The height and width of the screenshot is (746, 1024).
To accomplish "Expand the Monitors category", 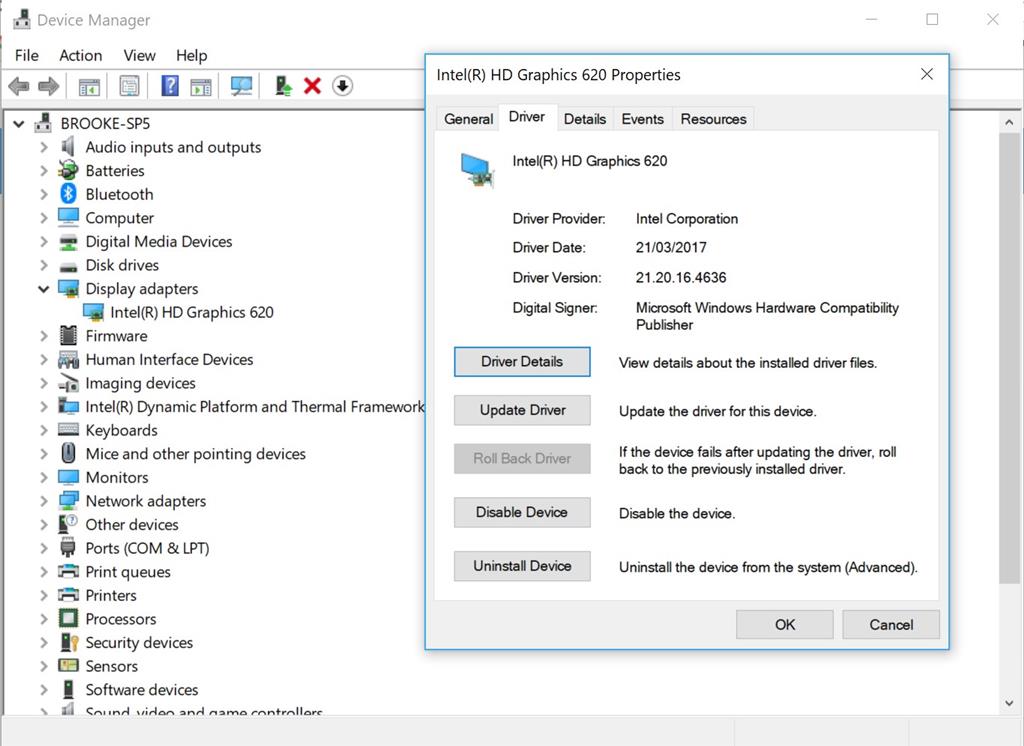I will click(44, 478).
